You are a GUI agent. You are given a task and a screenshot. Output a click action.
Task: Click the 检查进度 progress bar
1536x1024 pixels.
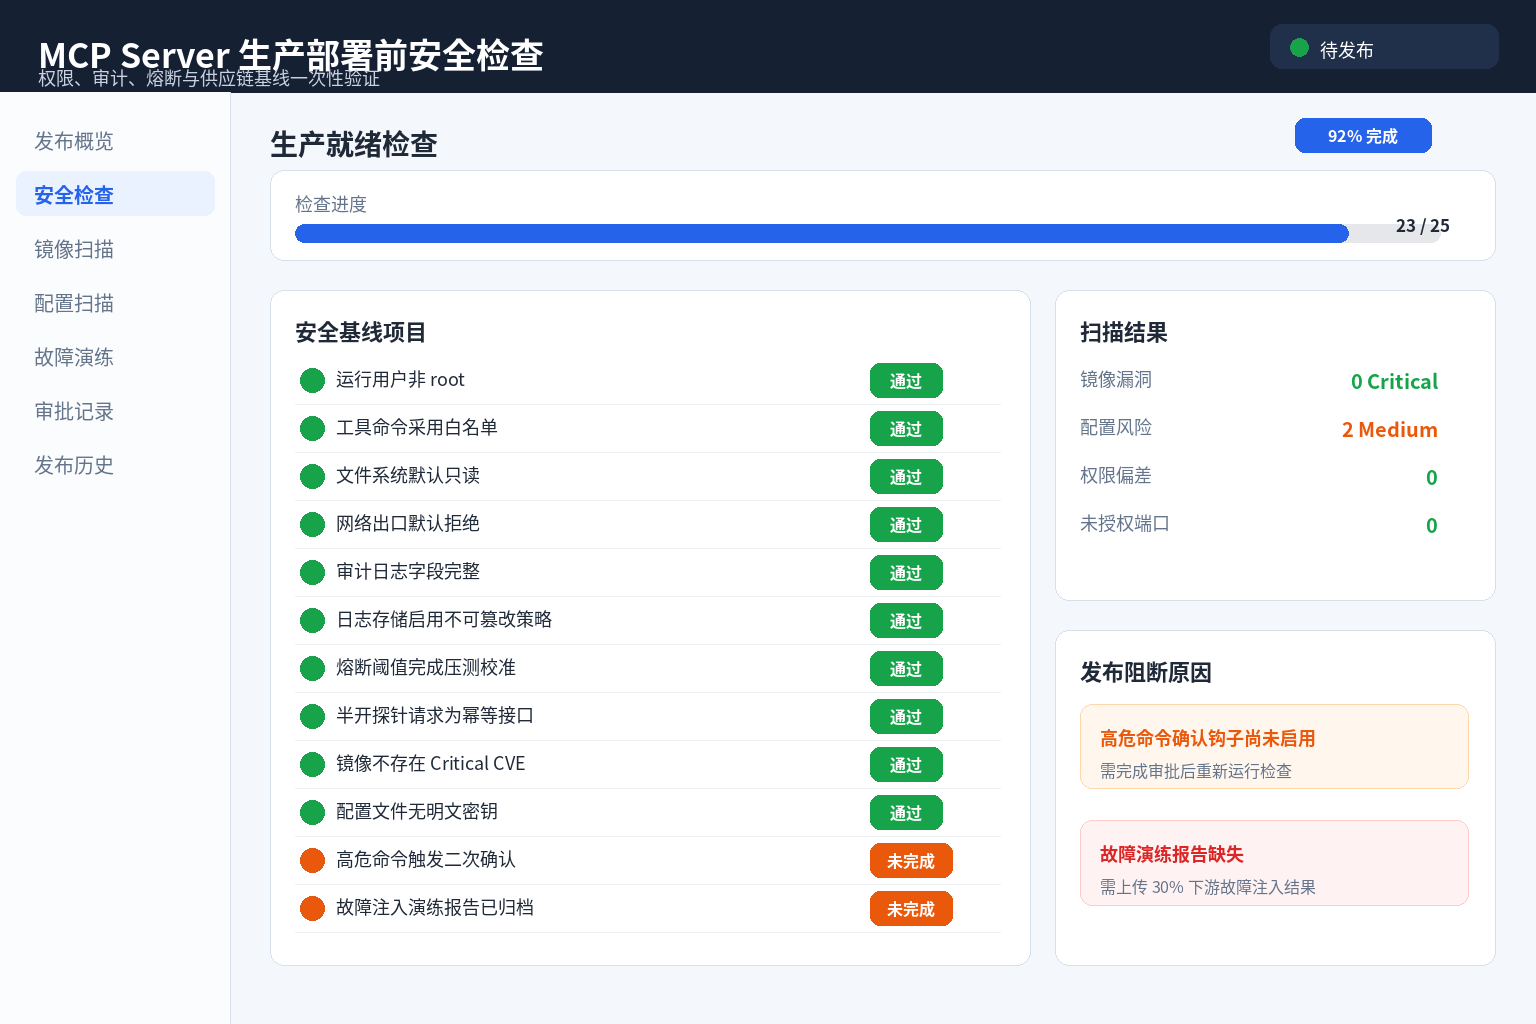coord(867,234)
